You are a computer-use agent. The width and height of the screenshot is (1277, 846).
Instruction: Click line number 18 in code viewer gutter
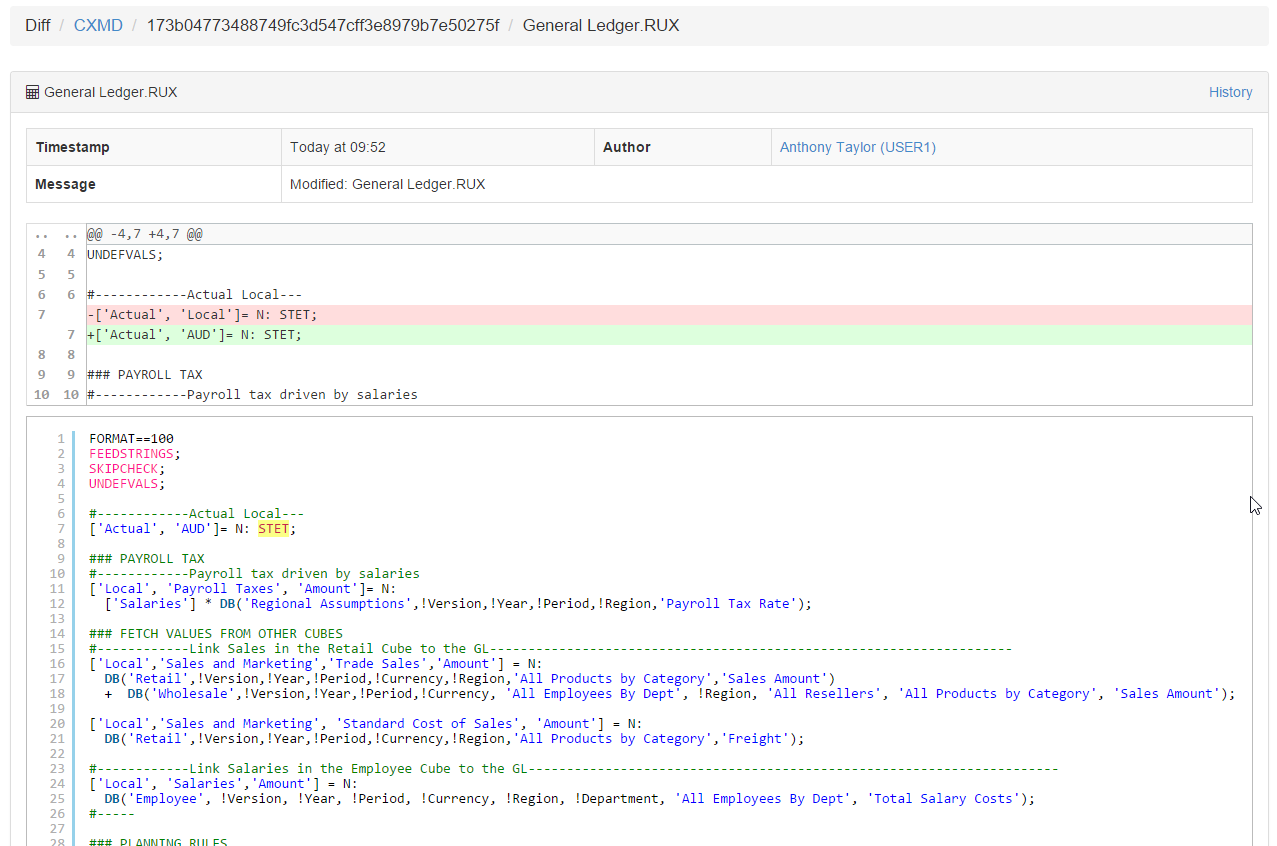coord(58,693)
